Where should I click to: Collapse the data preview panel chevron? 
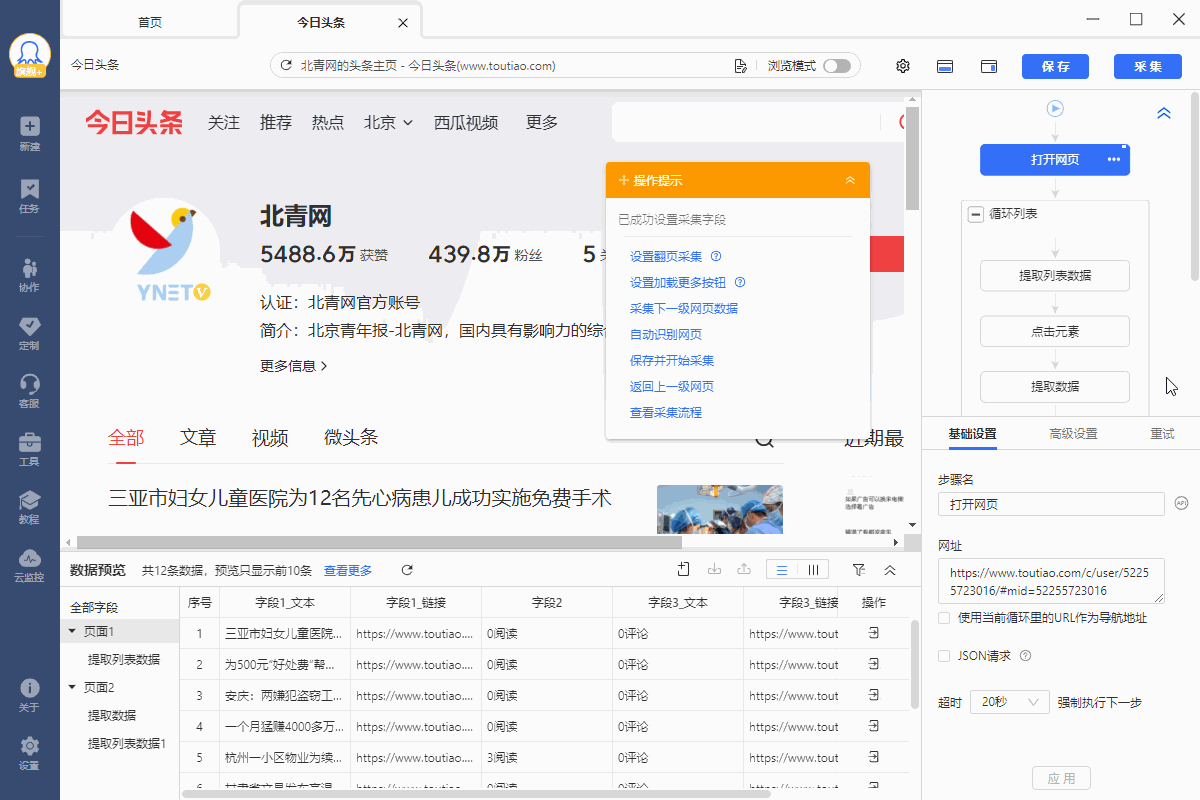coord(890,569)
